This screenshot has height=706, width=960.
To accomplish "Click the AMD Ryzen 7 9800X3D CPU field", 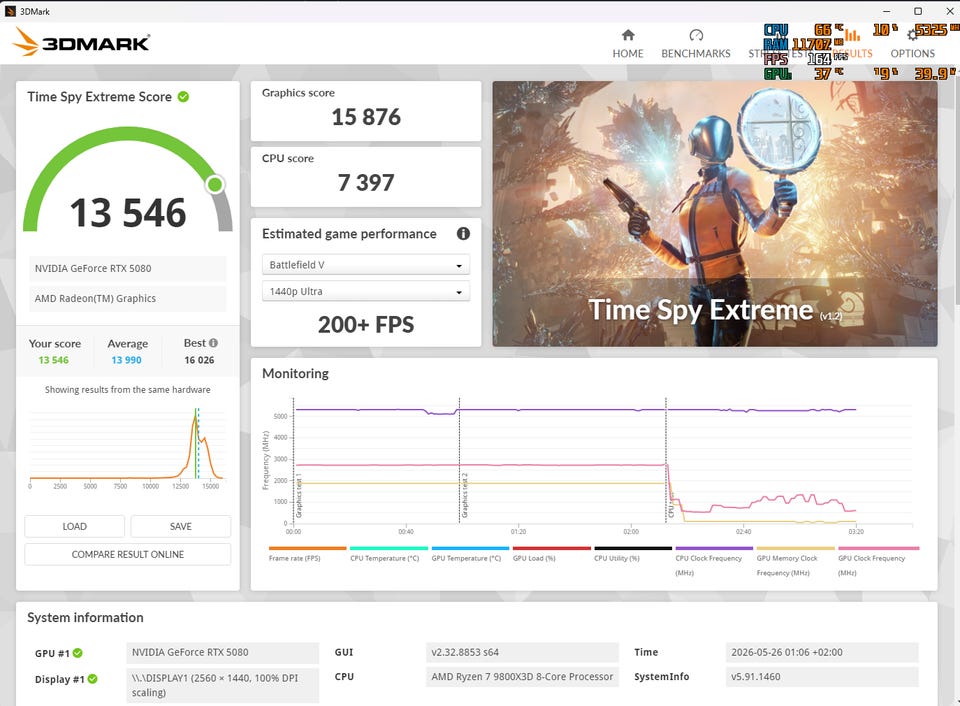I will click(522, 677).
